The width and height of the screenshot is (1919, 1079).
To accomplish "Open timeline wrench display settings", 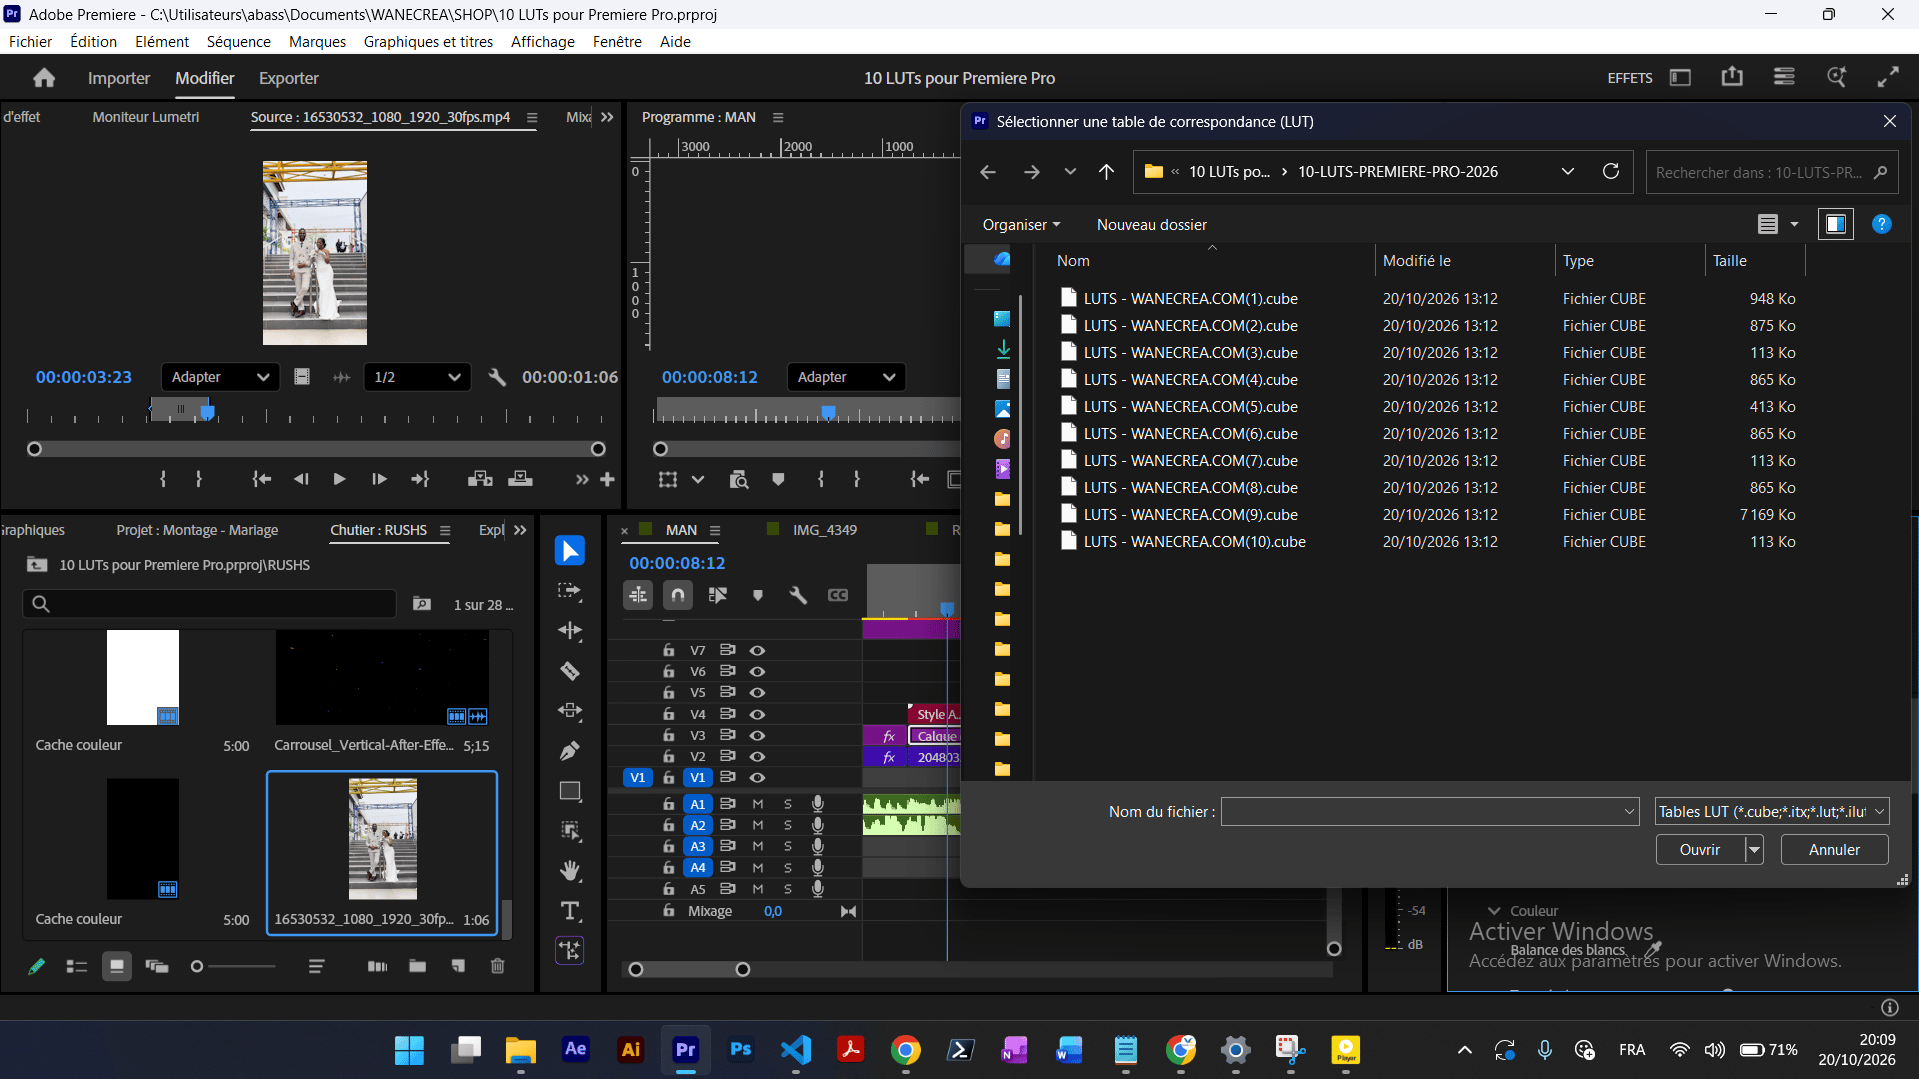I will (798, 595).
